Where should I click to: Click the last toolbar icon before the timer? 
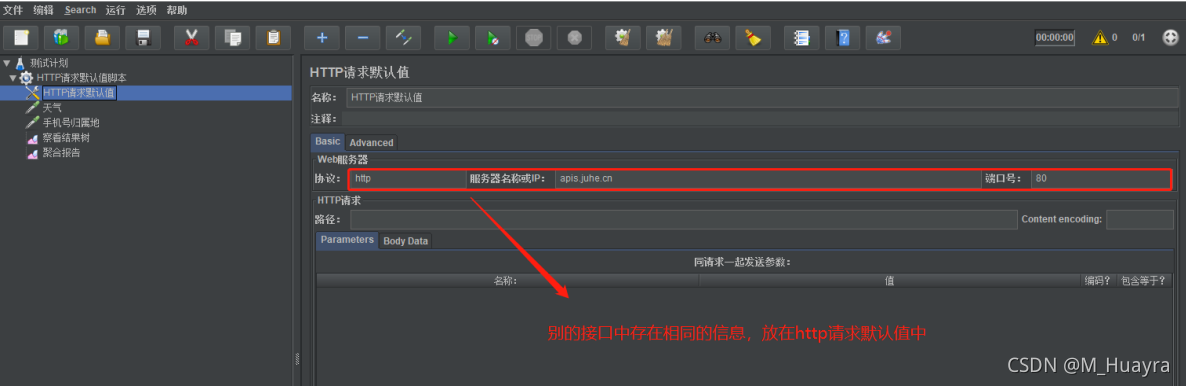click(x=883, y=38)
